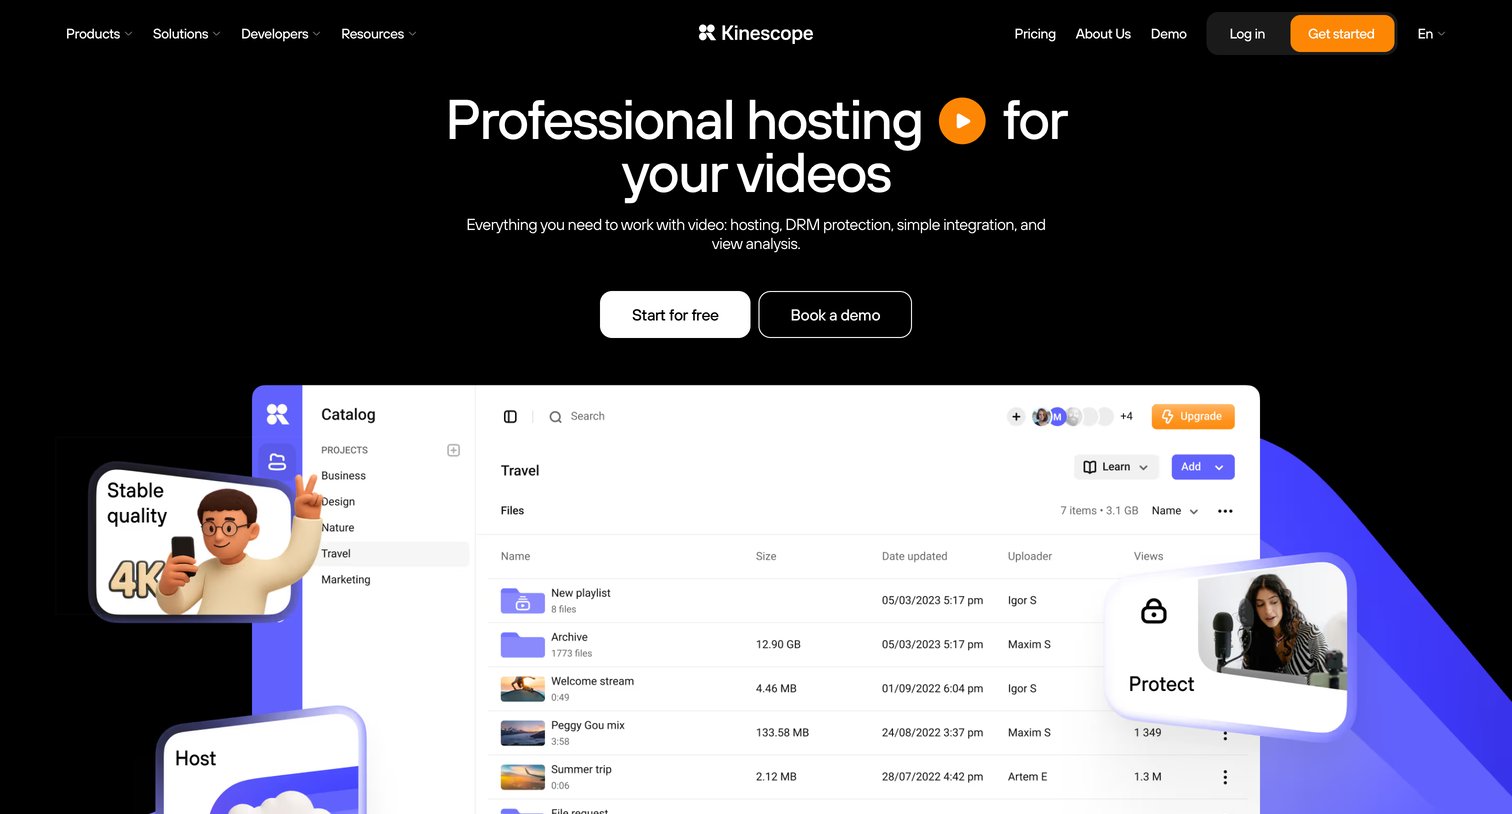Click the Kinescope icon in purple sidebar
The height and width of the screenshot is (814, 1512).
(277, 414)
